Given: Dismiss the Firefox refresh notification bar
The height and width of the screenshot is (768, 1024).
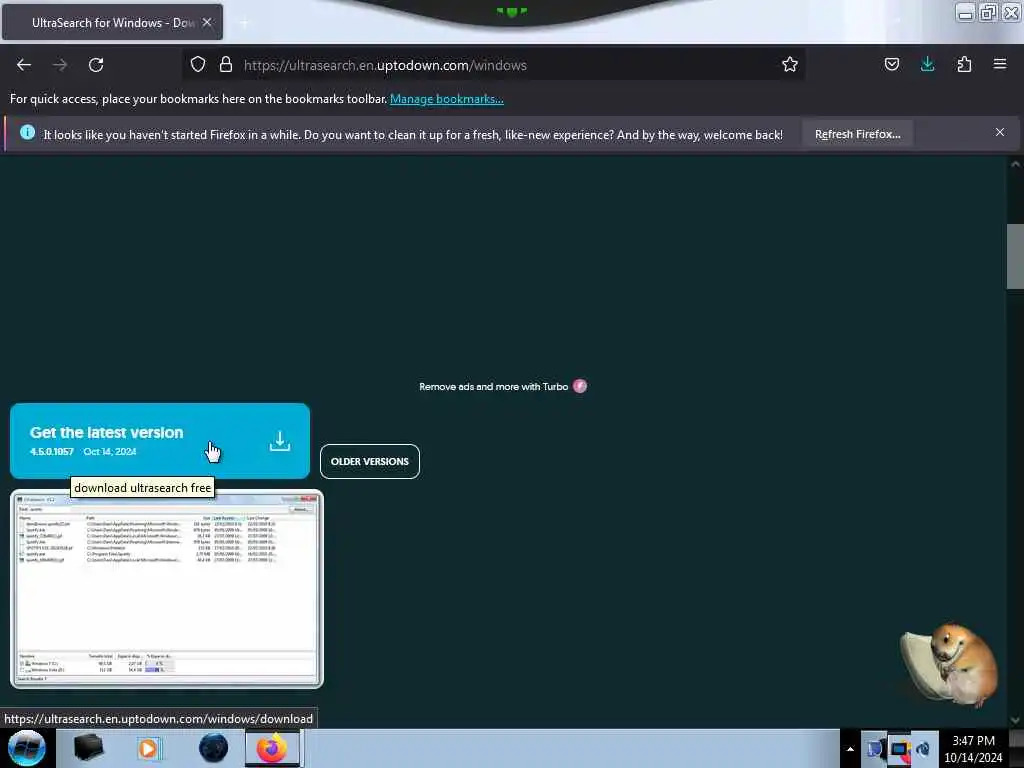Looking at the screenshot, I should pyautogui.click(x=999, y=133).
